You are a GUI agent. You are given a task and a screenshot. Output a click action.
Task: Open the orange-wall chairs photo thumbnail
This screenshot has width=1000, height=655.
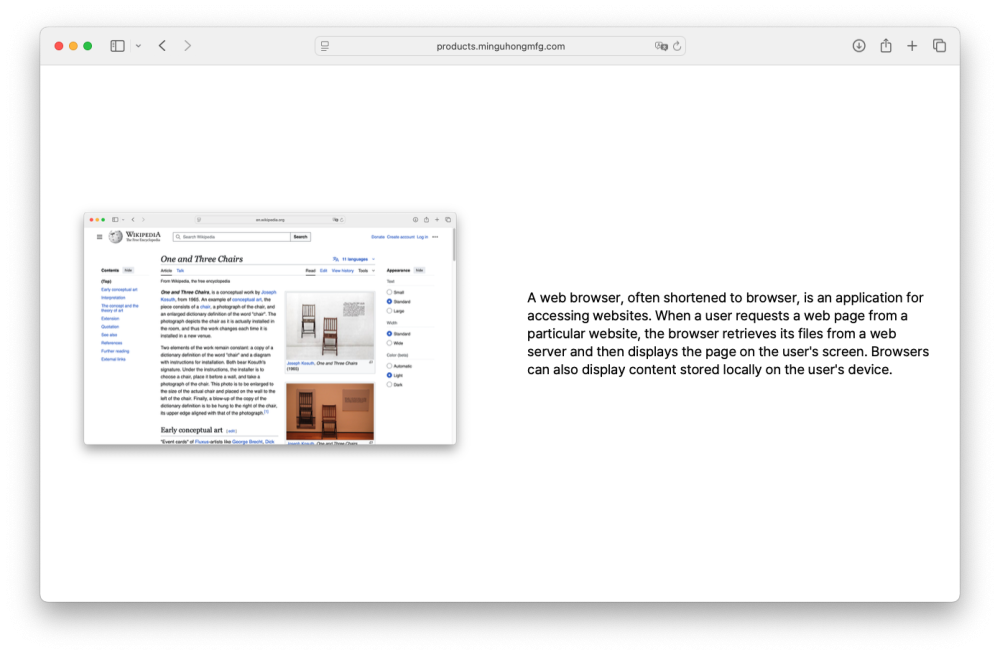(x=330, y=411)
